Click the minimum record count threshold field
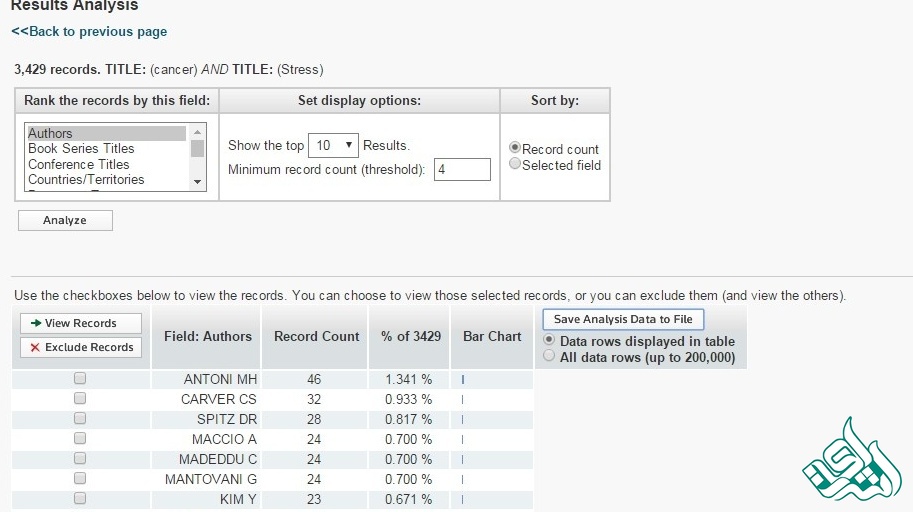 pos(462,170)
